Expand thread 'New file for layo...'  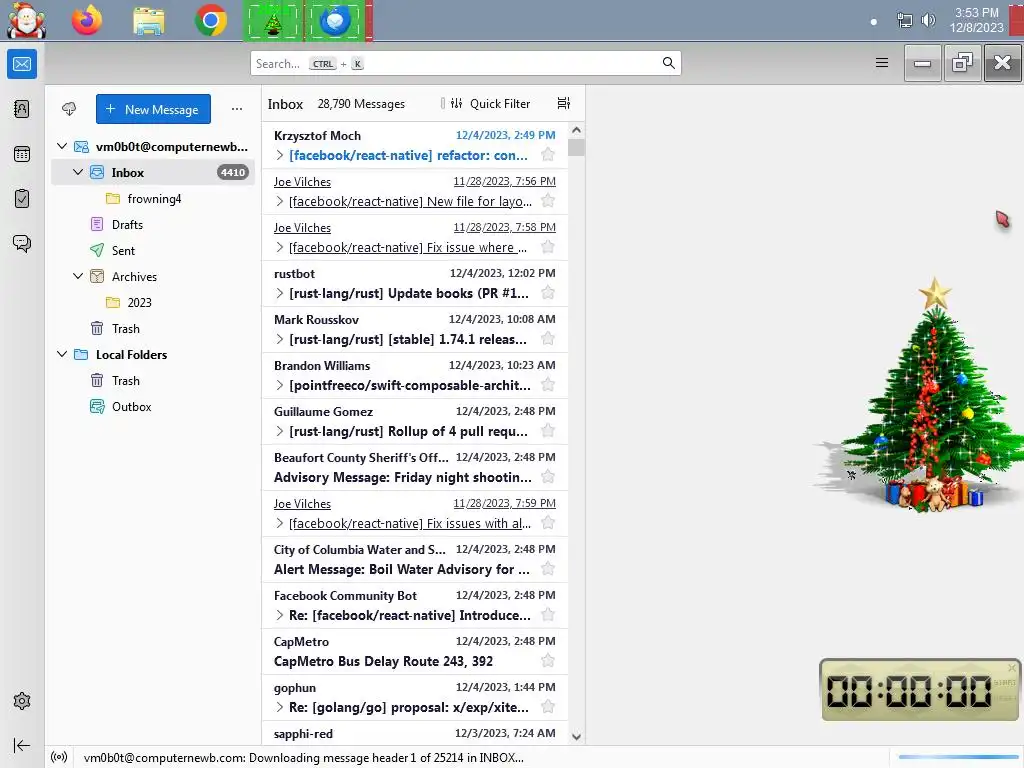[x=280, y=201]
